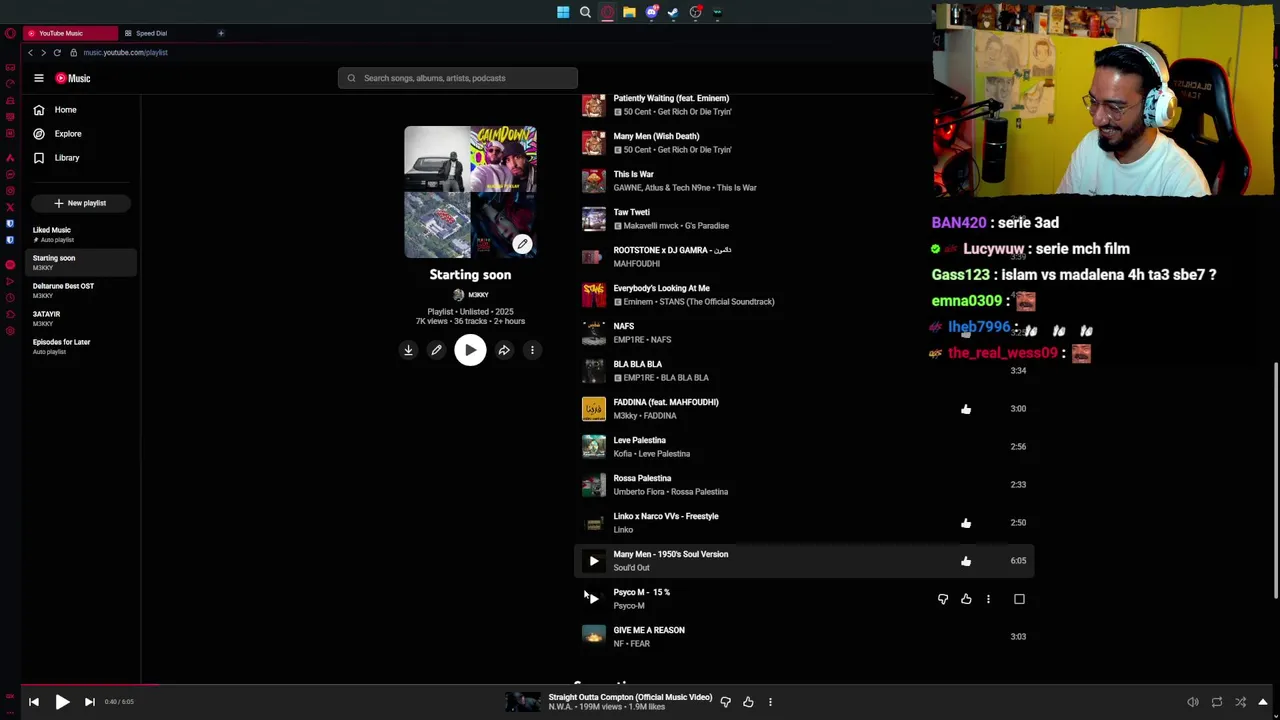This screenshot has height=720, width=1280.
Task: Click Leve Palestina album thumbnail
Action: (x=594, y=447)
